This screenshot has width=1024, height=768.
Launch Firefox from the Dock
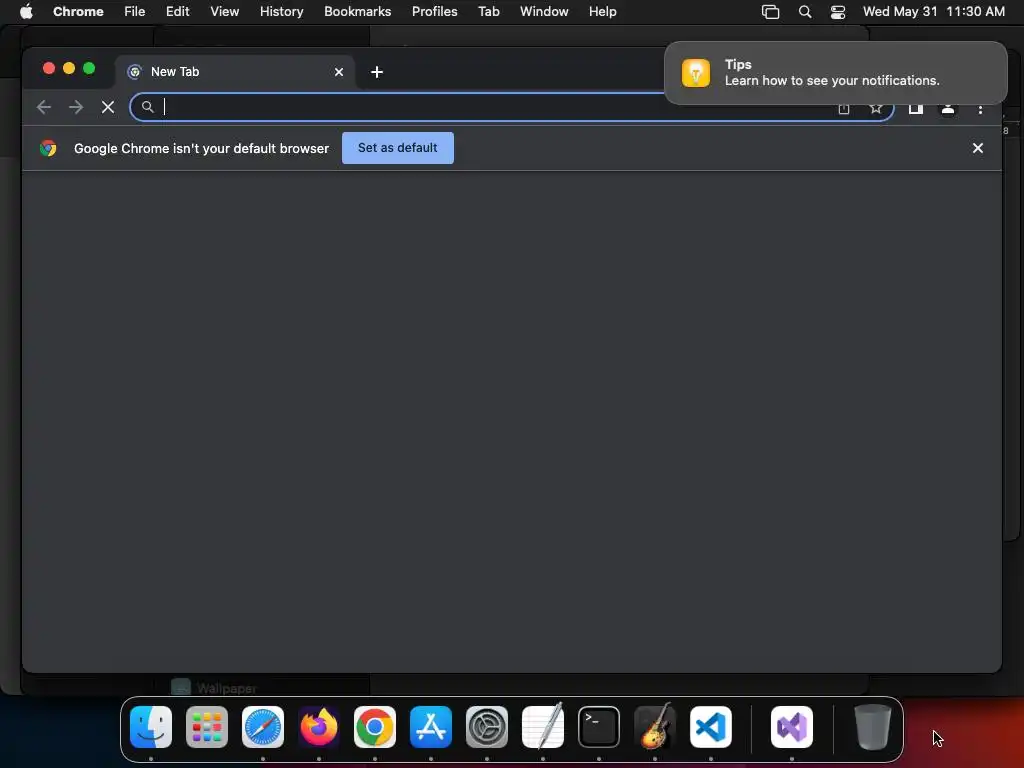pos(319,727)
